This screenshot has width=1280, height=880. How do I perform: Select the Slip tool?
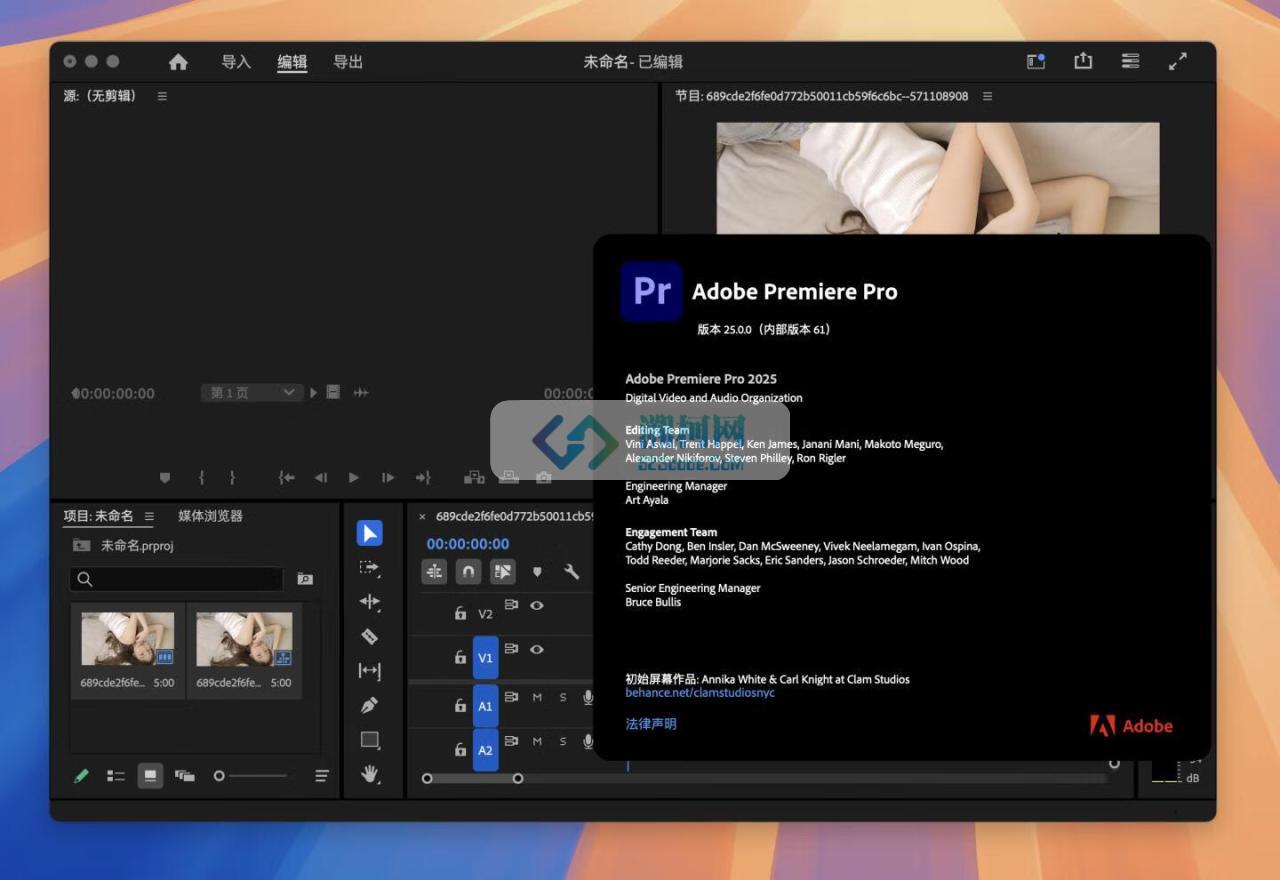click(369, 671)
